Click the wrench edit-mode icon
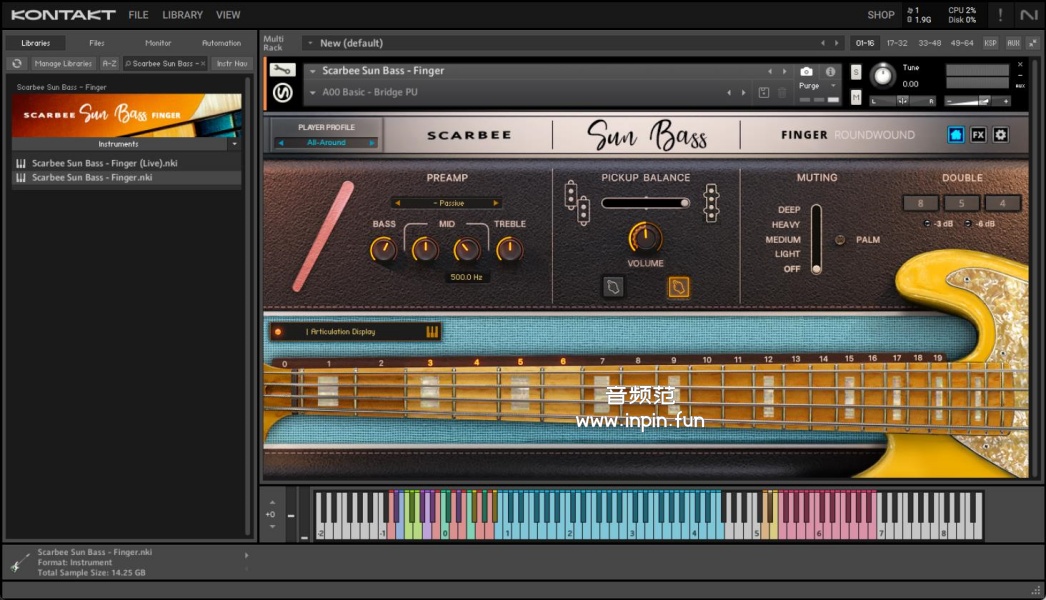The image size is (1046, 600). (x=282, y=70)
